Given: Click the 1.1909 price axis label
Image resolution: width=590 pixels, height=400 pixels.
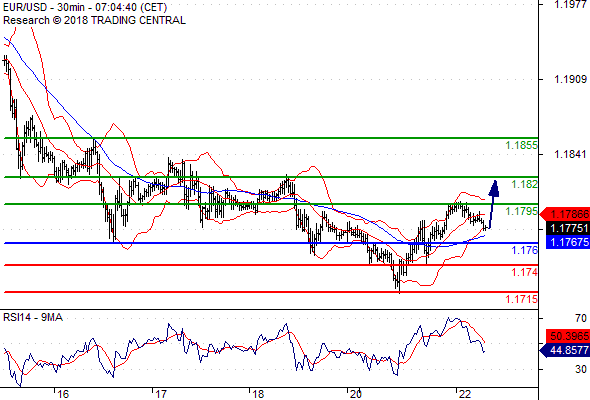Looking at the screenshot, I should click(570, 79).
